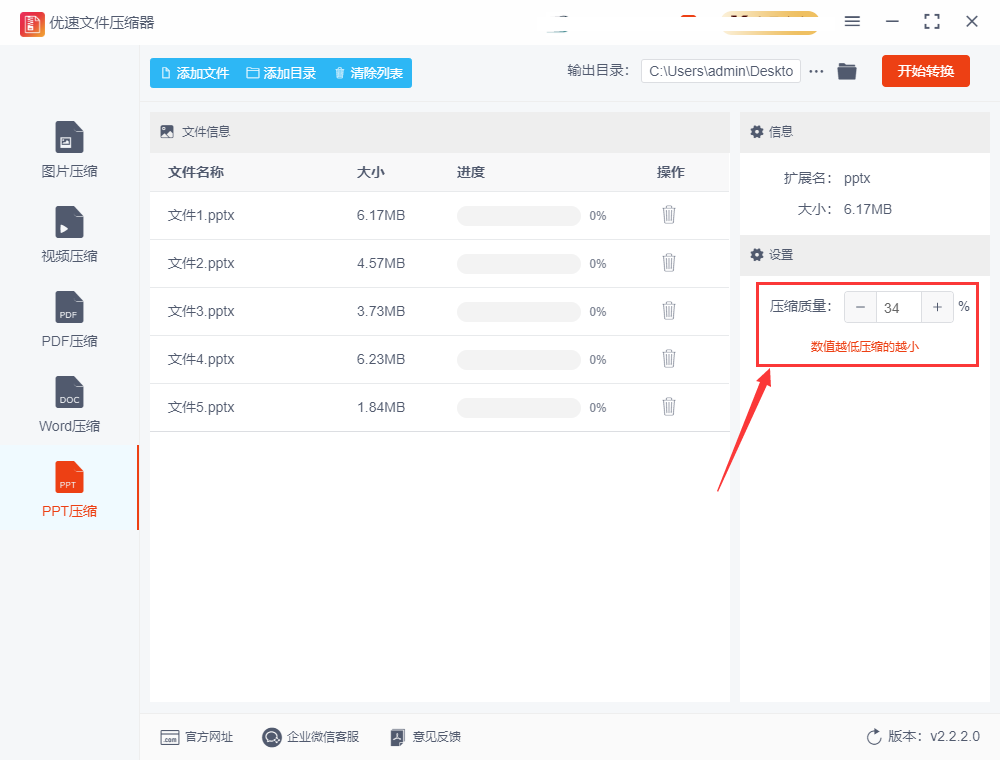Click the 大小 column header
This screenshot has height=760, width=1000.
(x=371, y=172)
